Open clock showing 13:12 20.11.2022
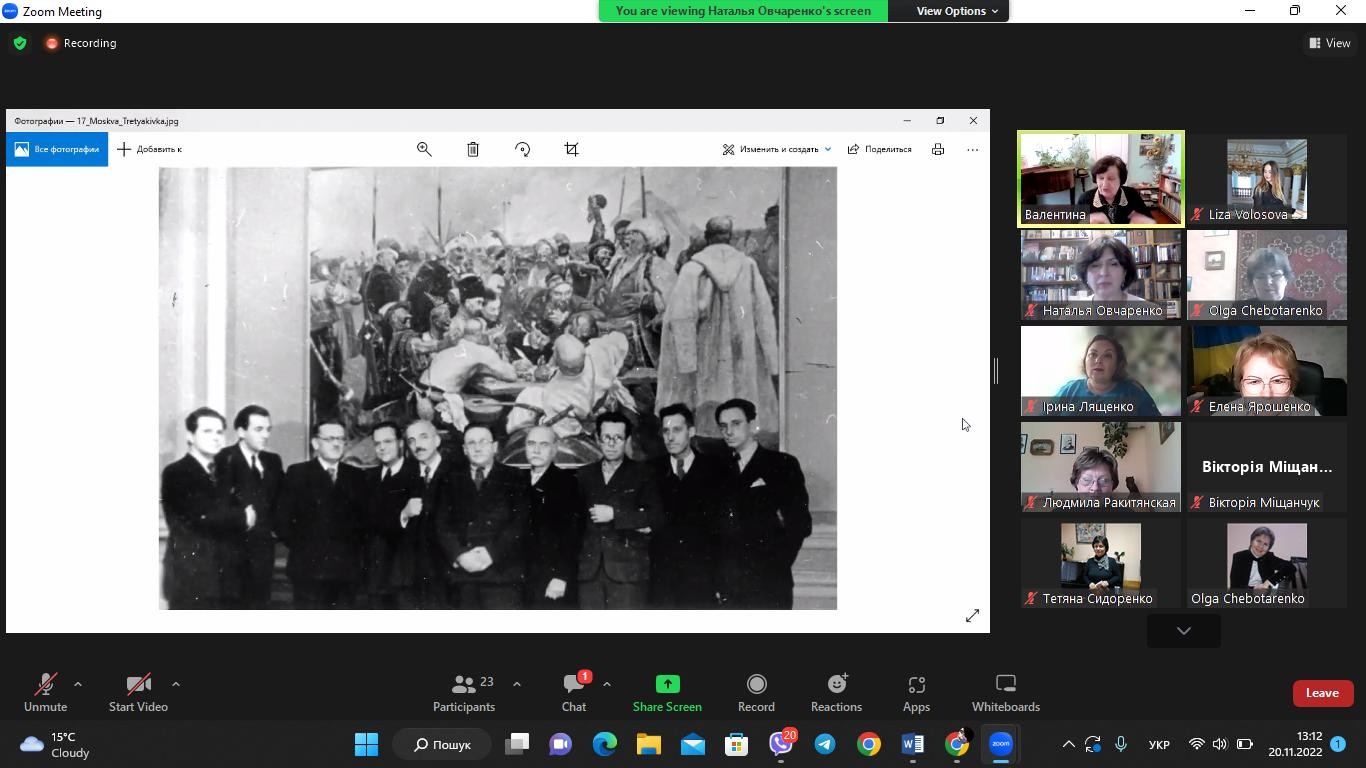The height and width of the screenshot is (768, 1366). click(x=1296, y=744)
